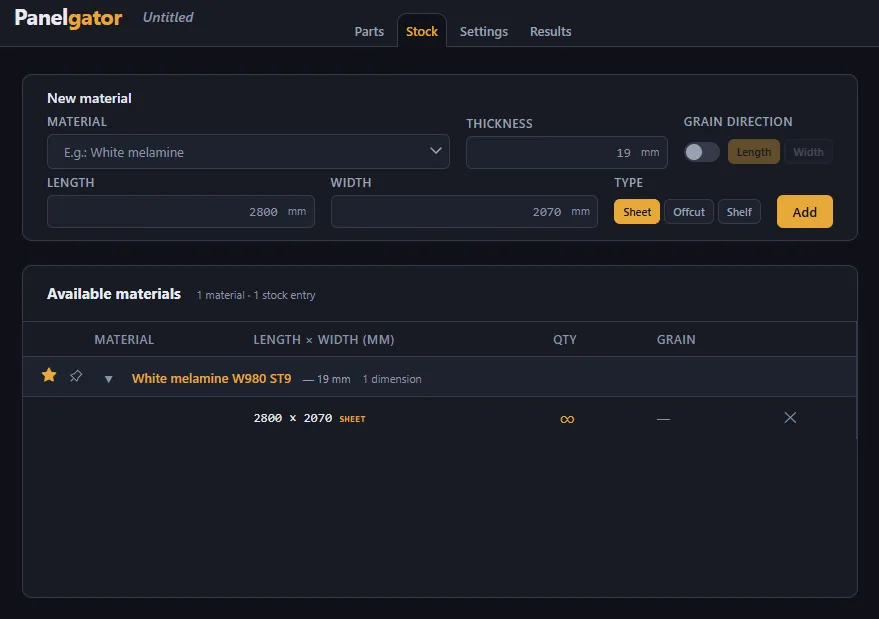Toggle the grain direction switch

coord(701,152)
